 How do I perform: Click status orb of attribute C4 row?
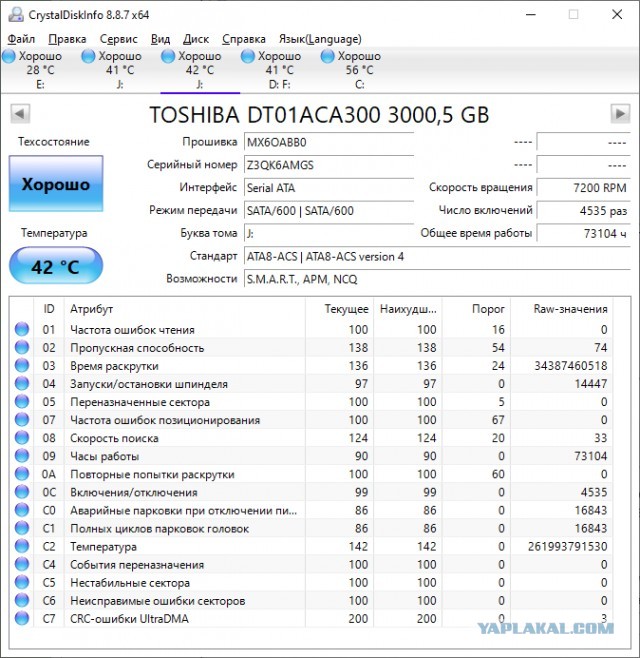point(22,564)
